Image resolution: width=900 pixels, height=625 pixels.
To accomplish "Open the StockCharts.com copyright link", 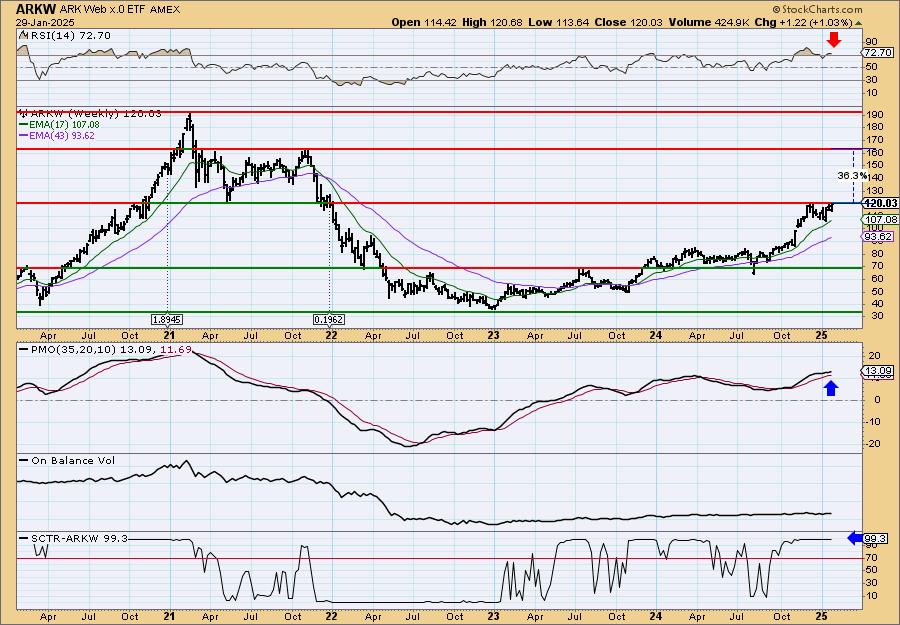I will tap(817, 9).
